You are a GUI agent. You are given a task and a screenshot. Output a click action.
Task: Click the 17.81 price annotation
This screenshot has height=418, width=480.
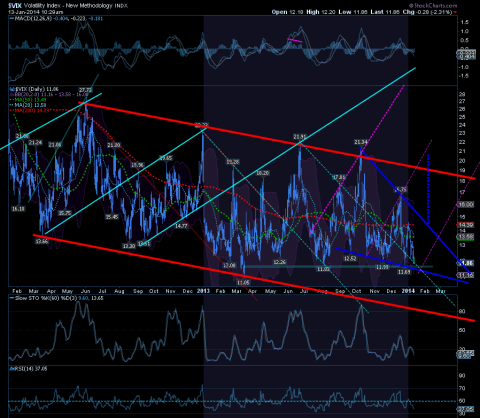[x=339, y=177]
